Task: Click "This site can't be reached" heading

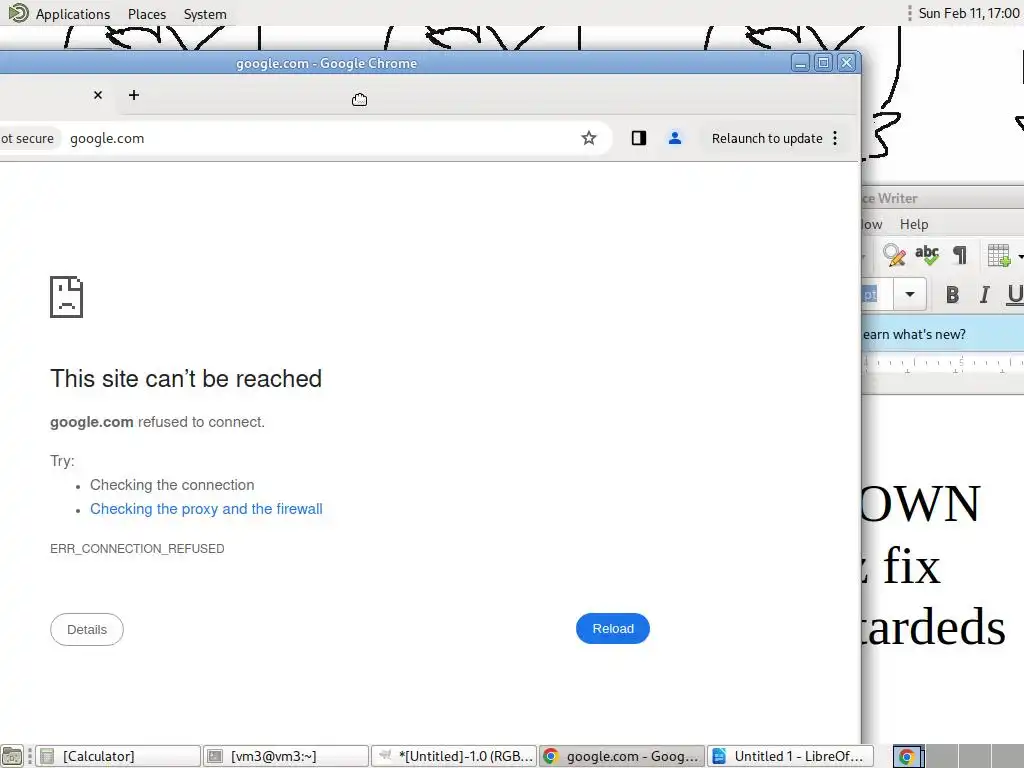Action: point(186,379)
